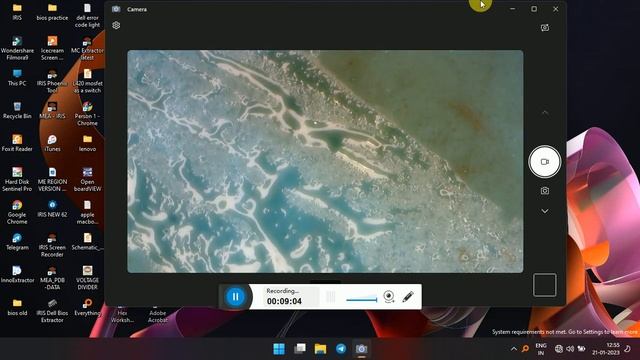Open Task View in taskbar

(x=300, y=349)
